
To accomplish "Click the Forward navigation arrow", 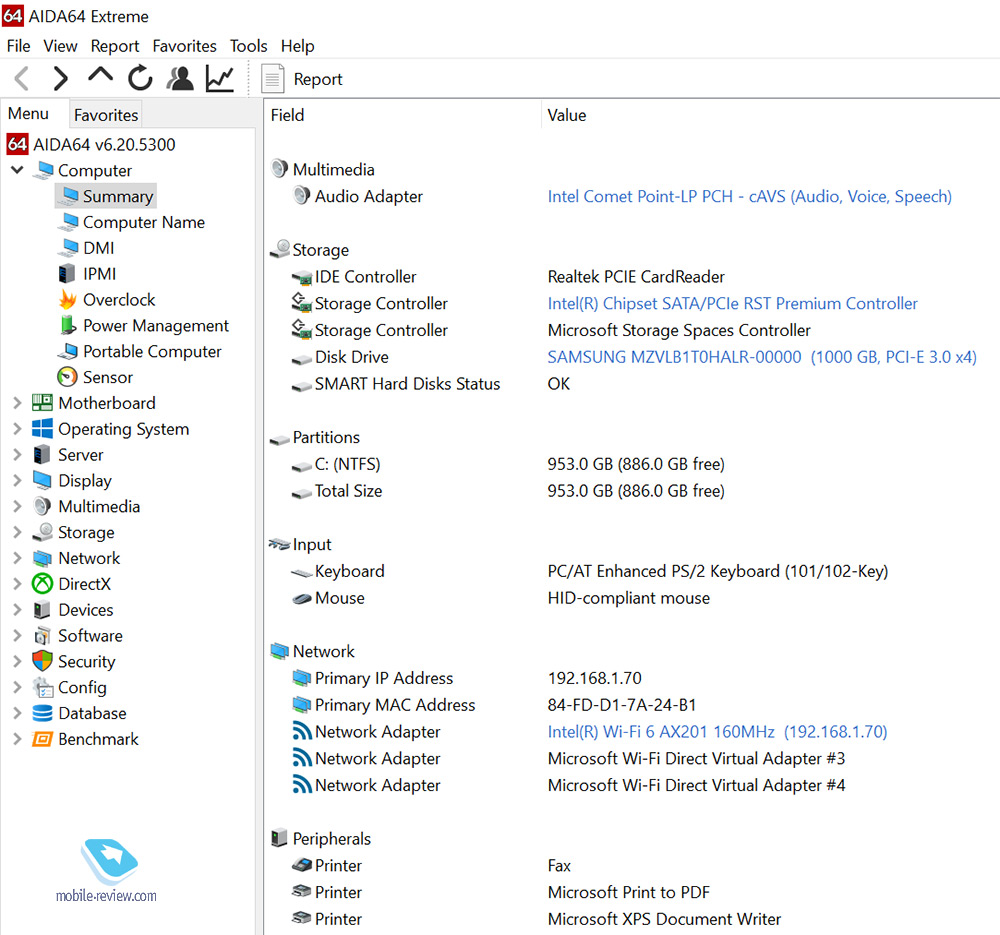I will (60, 78).
